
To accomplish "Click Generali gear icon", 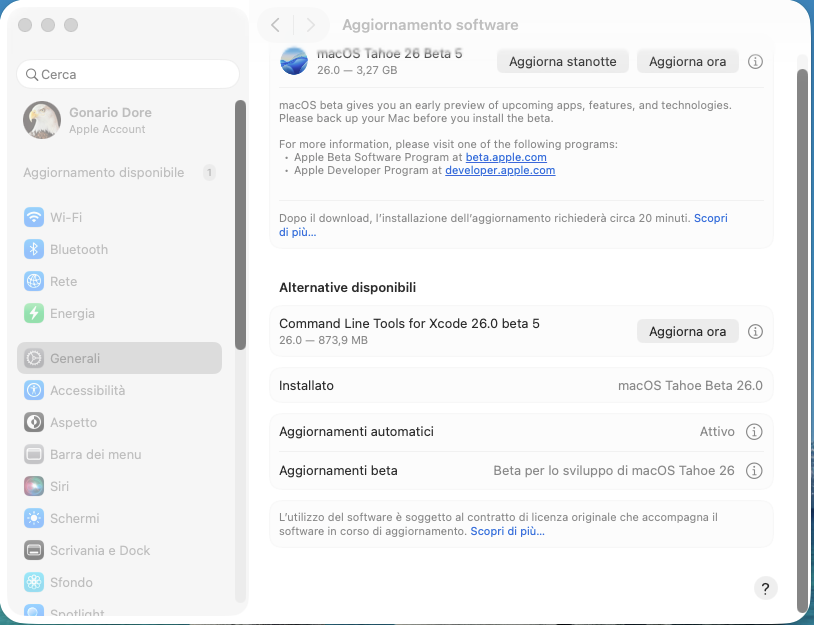I will point(34,358).
